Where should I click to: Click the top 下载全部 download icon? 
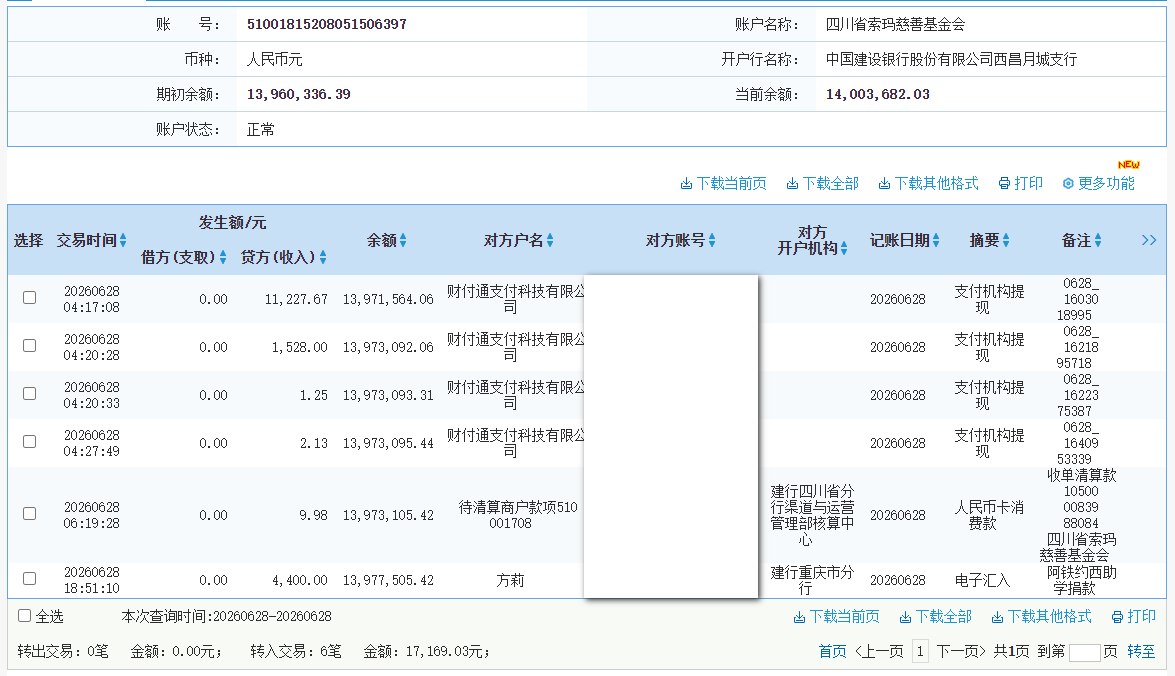(792, 184)
